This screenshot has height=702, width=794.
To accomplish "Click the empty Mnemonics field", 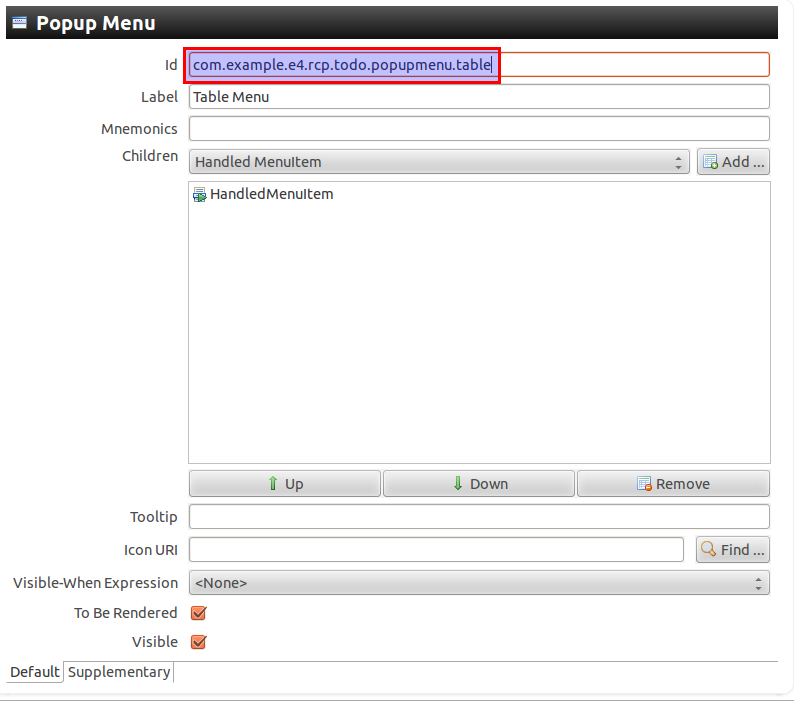I will click(x=478, y=129).
